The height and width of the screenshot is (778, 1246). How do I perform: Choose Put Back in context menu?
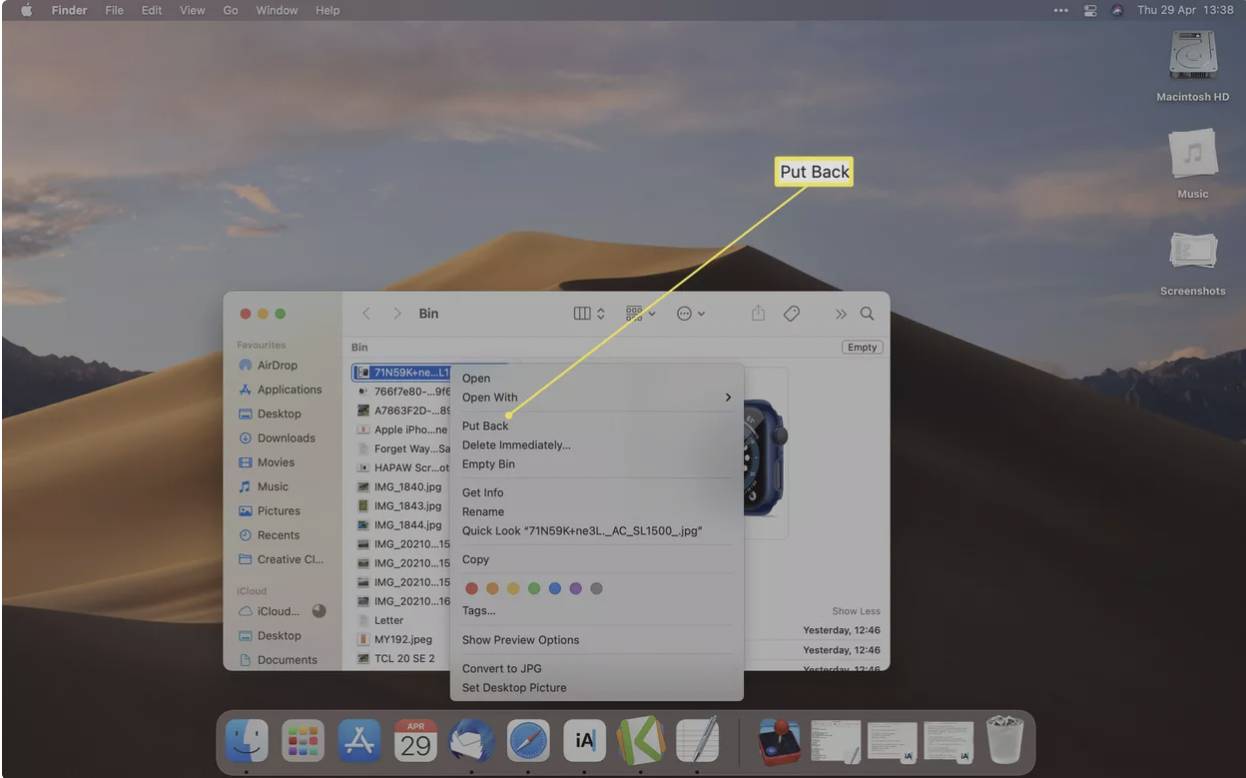485,426
